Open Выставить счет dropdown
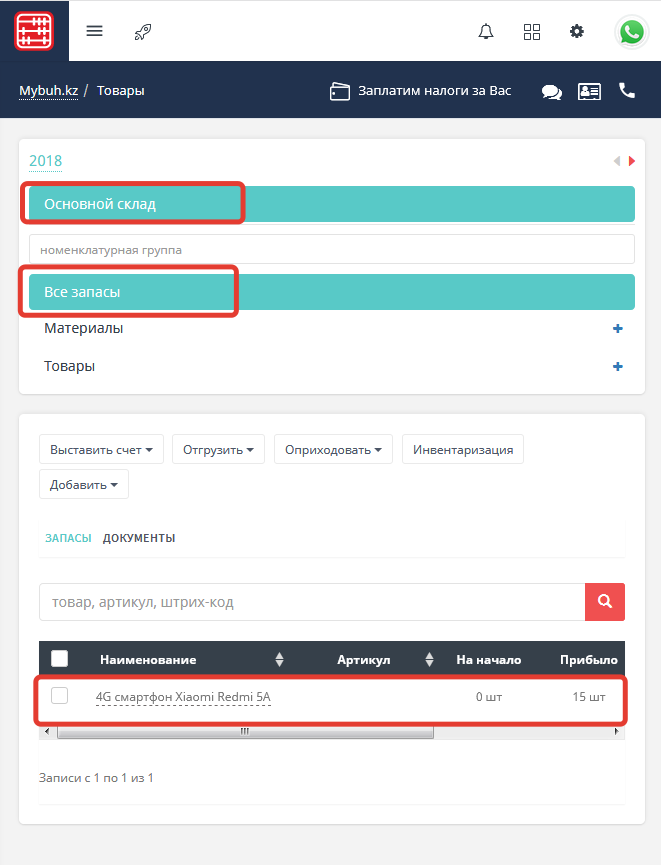 coord(102,450)
